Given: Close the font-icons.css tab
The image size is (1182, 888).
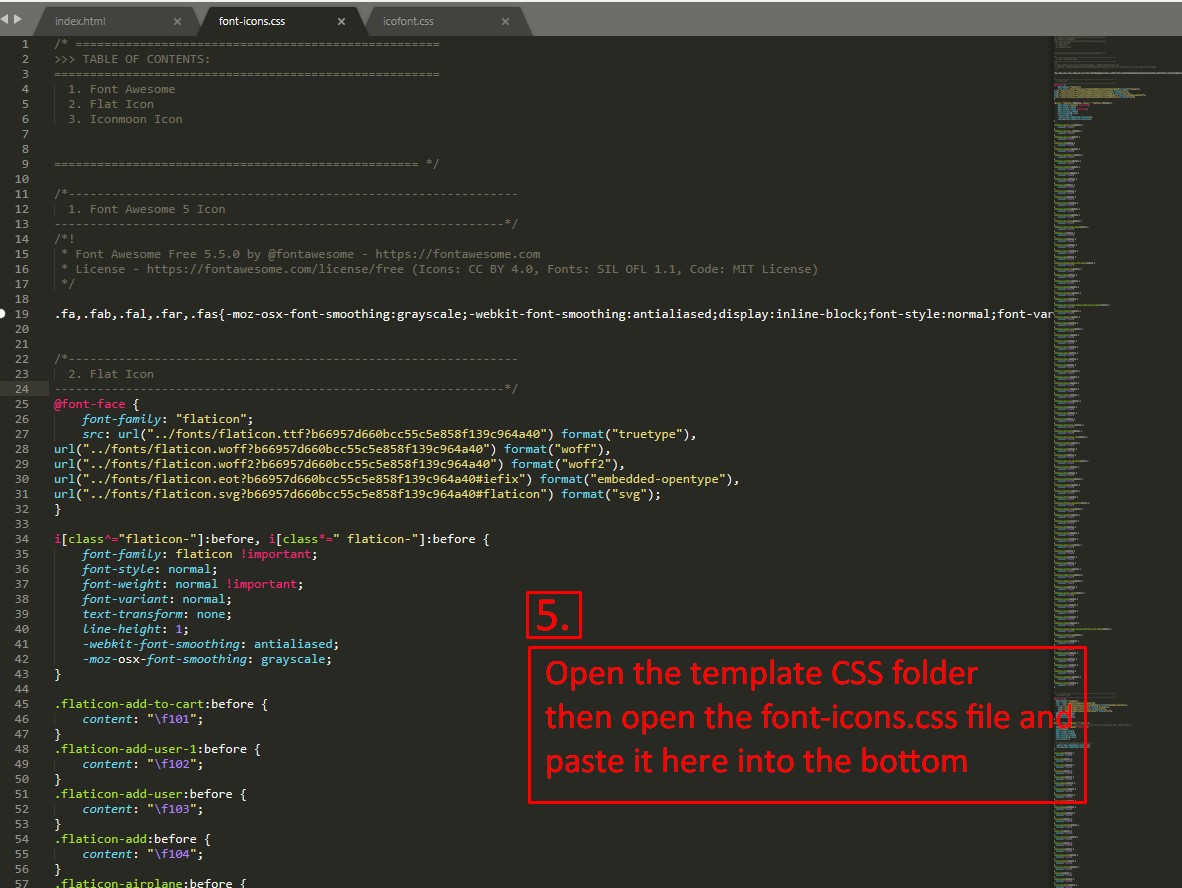Looking at the screenshot, I should [x=341, y=21].
